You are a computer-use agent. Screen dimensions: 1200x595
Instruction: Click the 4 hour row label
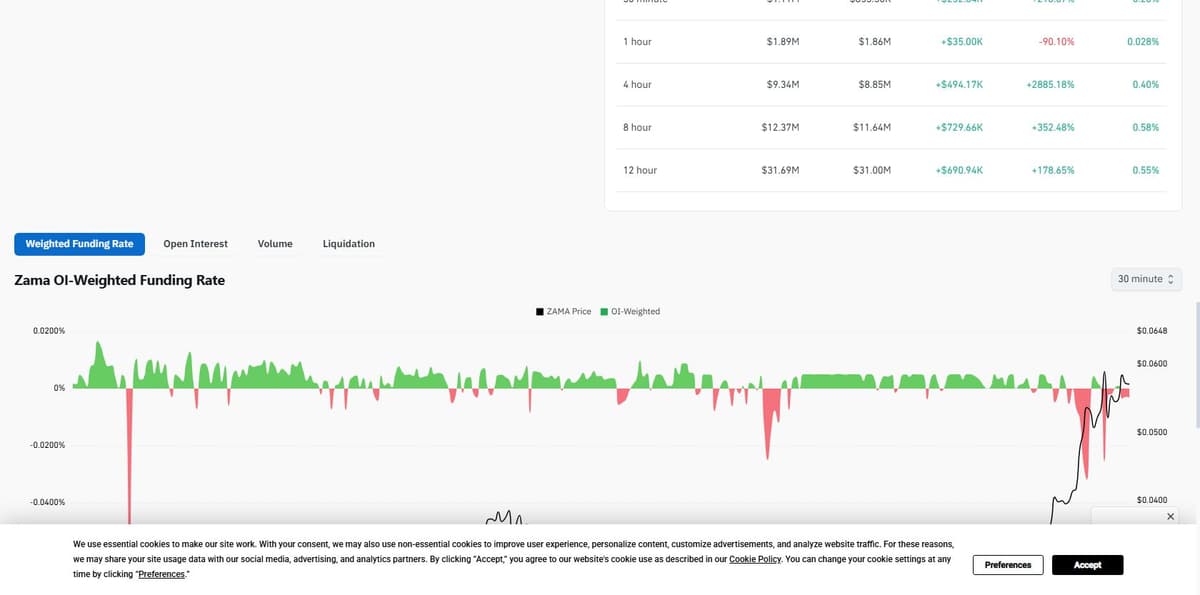[x=637, y=85]
